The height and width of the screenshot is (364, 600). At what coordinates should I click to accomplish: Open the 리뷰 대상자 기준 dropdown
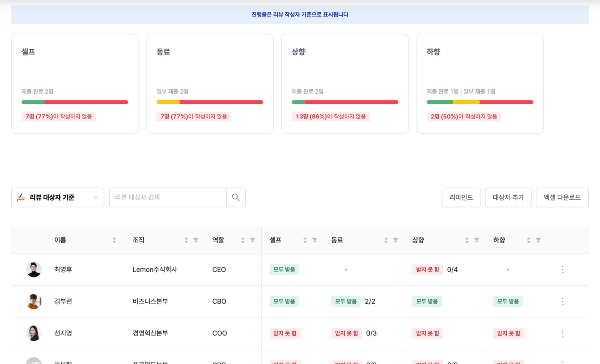click(57, 197)
